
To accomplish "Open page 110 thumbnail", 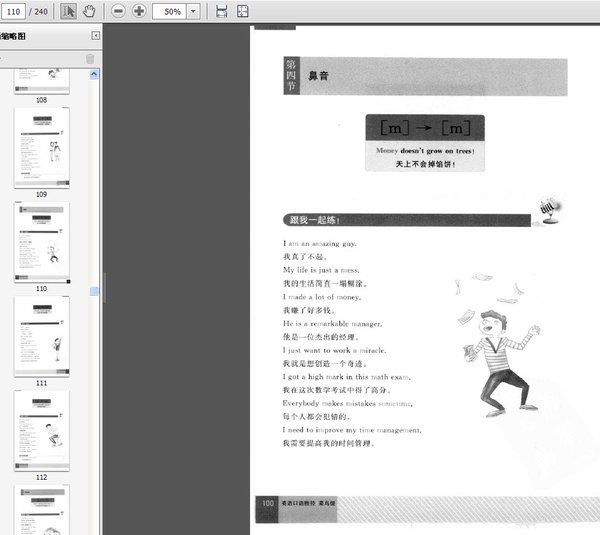I will click(42, 242).
